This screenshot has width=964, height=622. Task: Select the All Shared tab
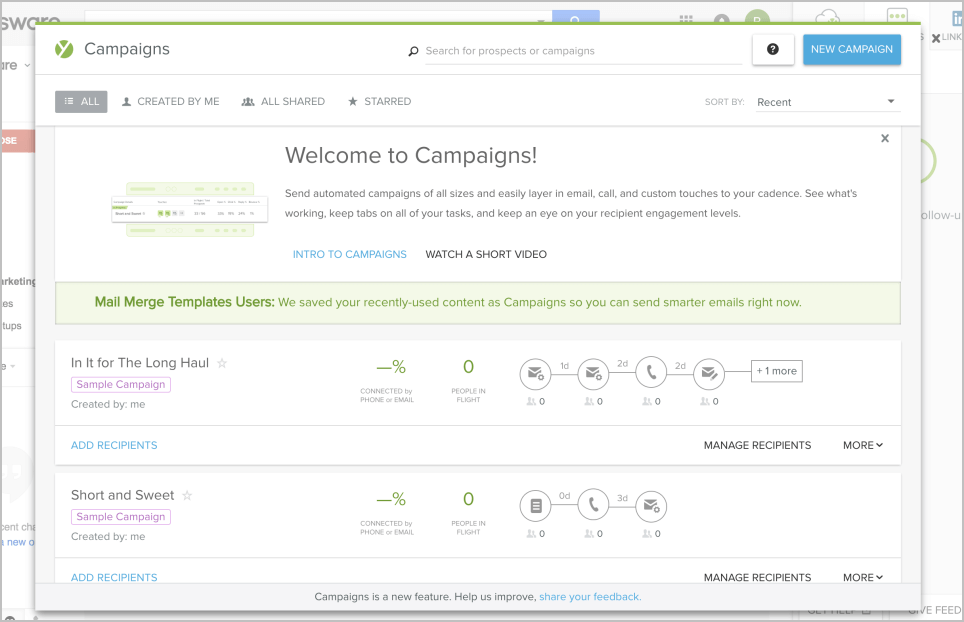pyautogui.click(x=283, y=102)
